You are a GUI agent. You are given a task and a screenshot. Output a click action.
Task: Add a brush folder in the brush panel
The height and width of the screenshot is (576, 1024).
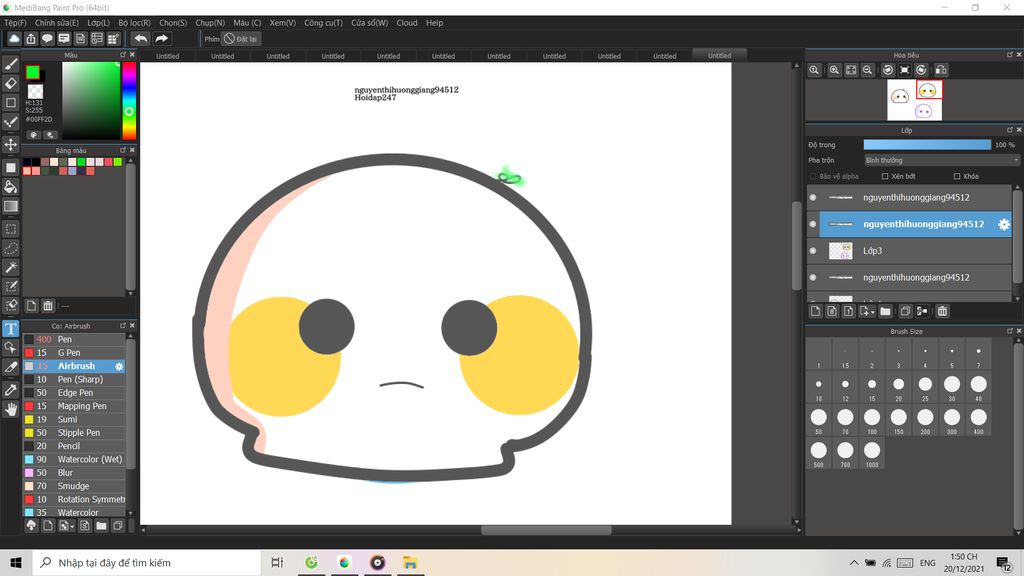point(101,526)
